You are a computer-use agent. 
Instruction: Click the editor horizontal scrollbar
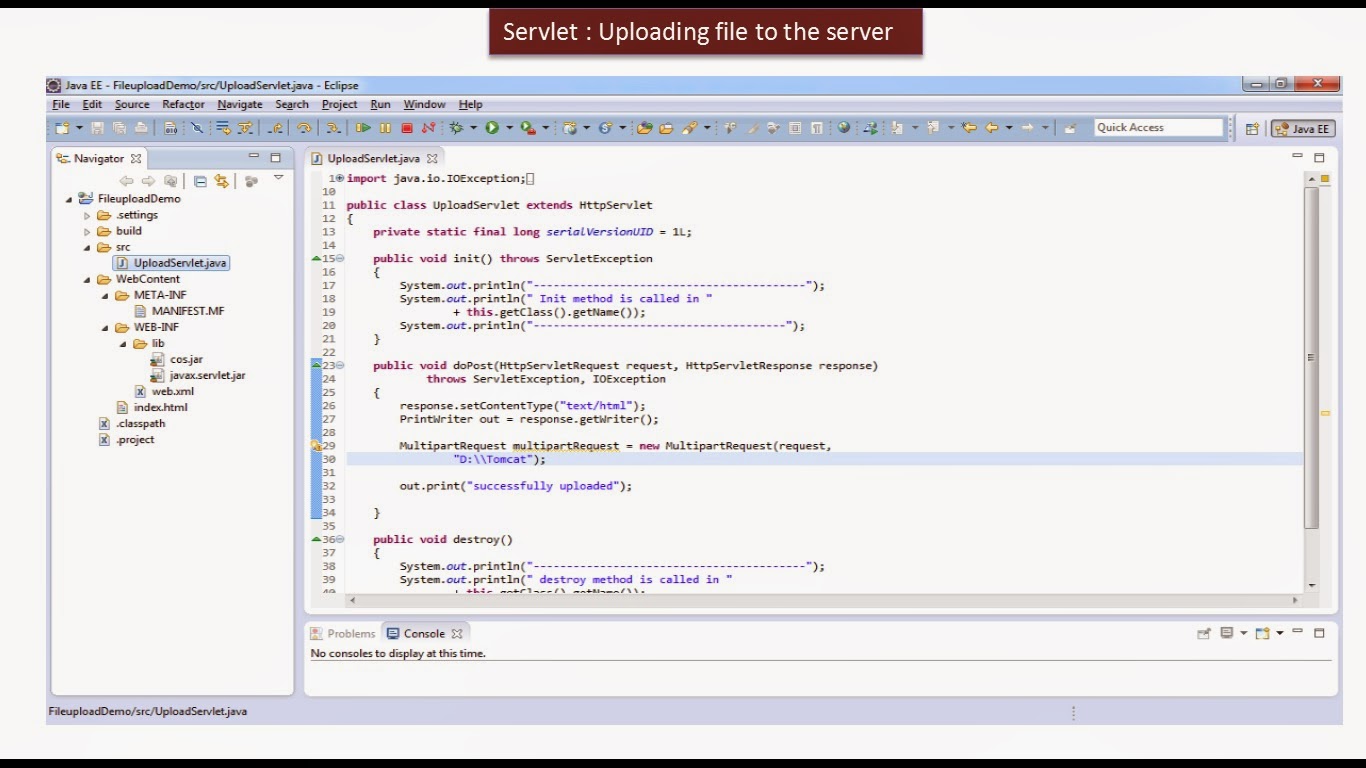tap(824, 600)
